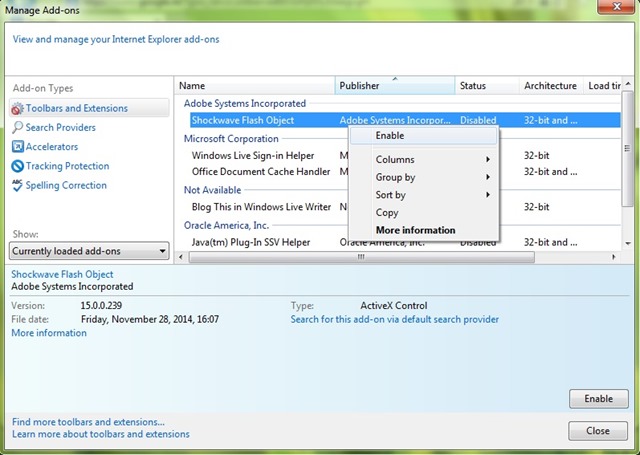Select More information in context menu
This screenshot has height=455, width=640.
click(415, 230)
